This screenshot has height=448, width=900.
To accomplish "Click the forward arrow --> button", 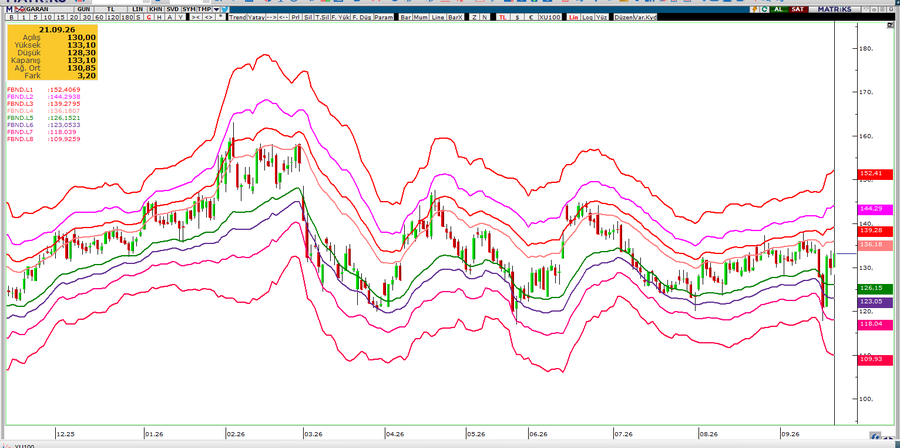I will [x=271, y=17].
